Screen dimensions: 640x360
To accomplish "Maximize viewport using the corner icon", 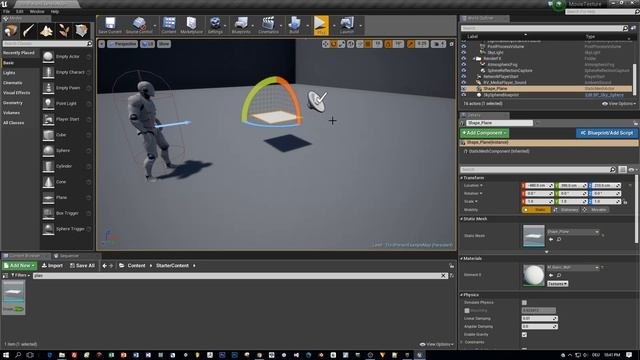I will (x=451, y=44).
